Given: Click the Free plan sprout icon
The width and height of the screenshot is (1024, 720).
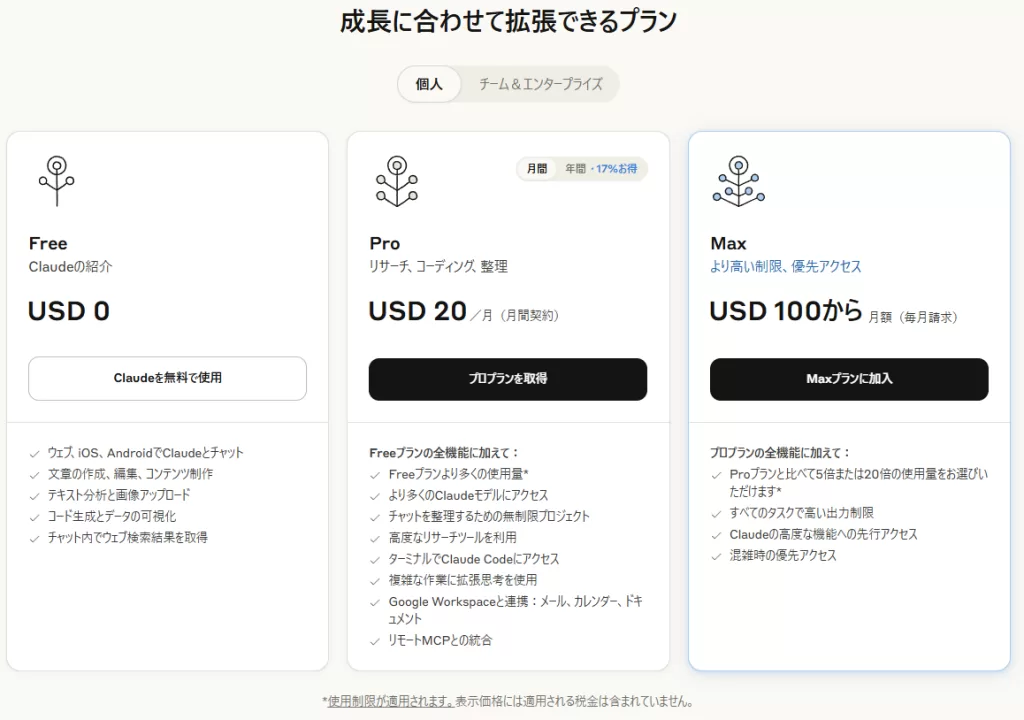Looking at the screenshot, I should tap(57, 181).
